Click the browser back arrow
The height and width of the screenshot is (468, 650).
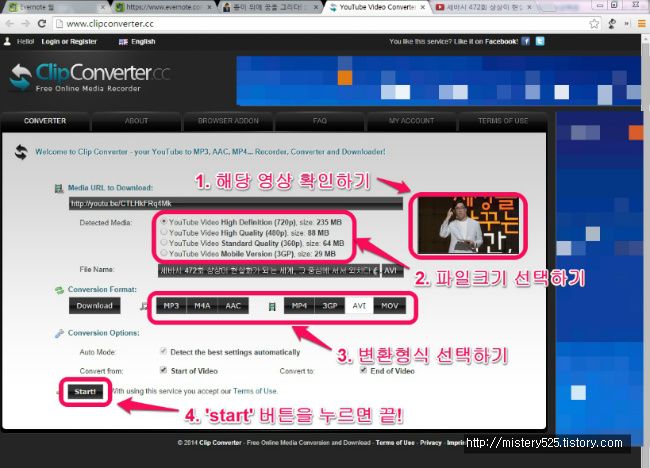click(x=10, y=24)
